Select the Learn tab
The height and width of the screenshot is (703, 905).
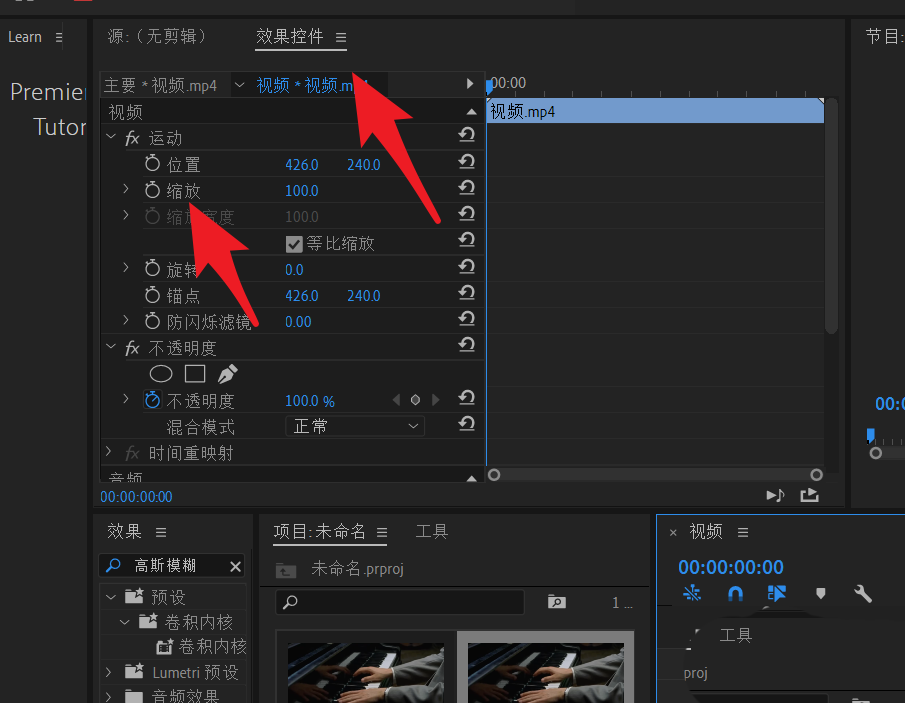point(25,37)
